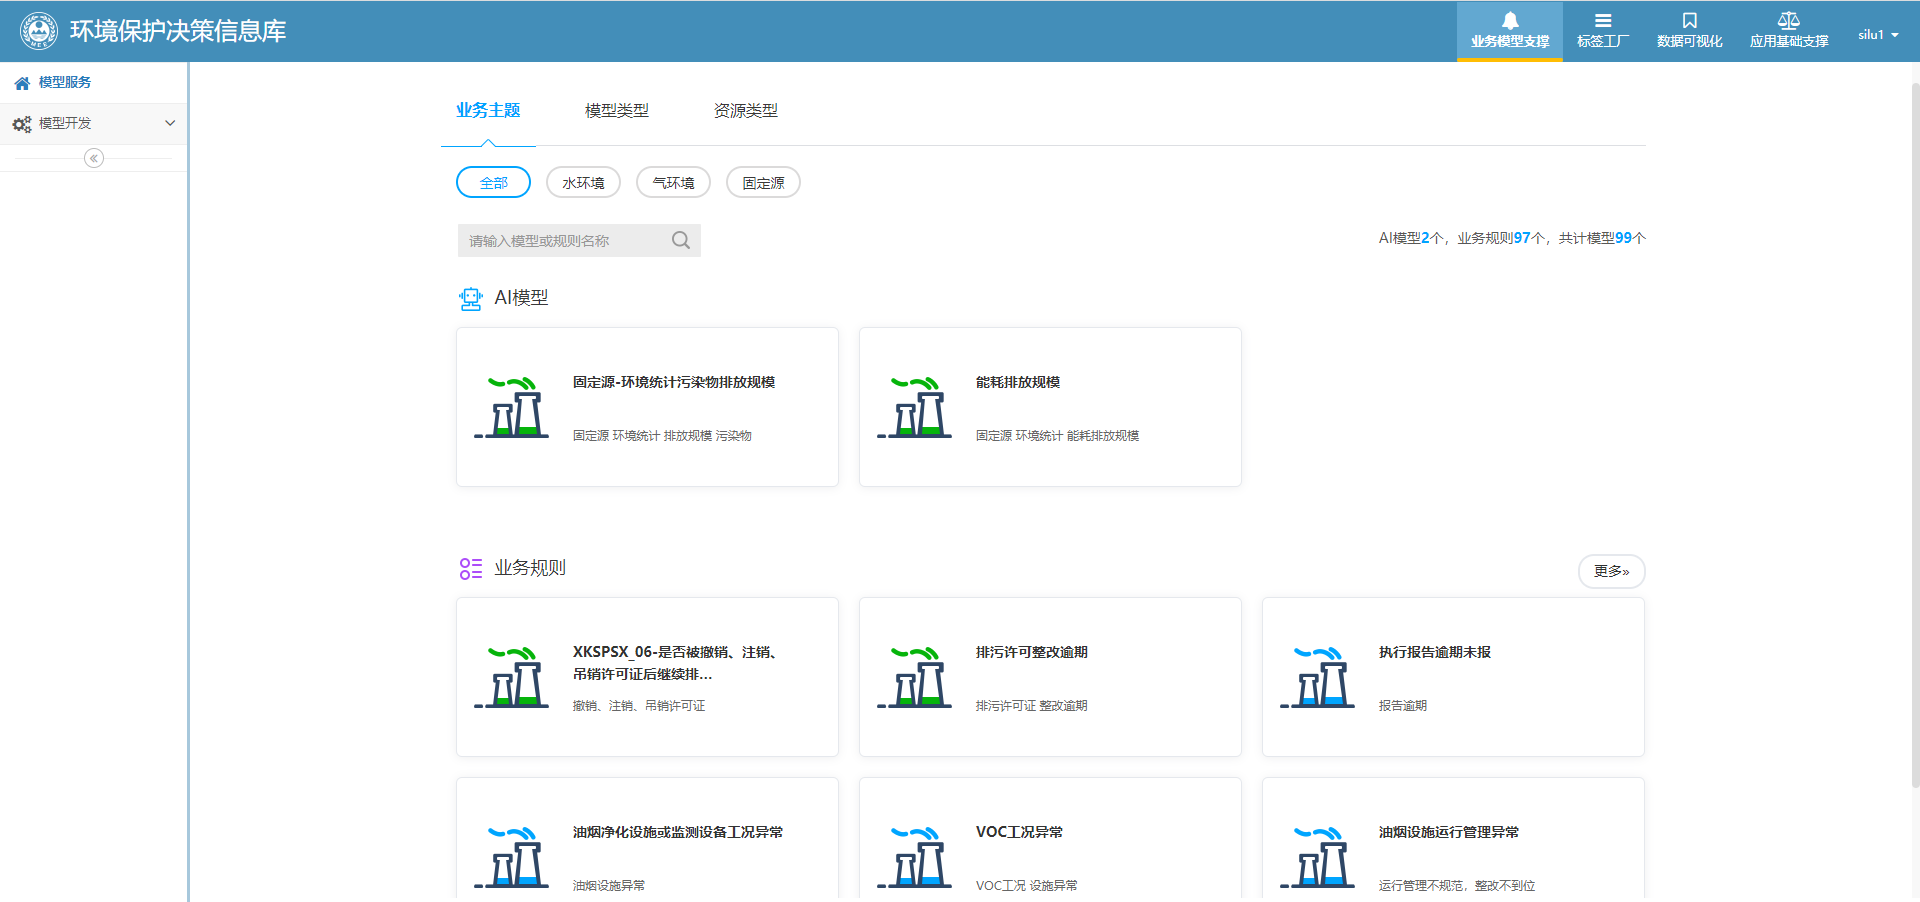
Task: Click the page vertical scrollbar
Action: coord(1915,435)
